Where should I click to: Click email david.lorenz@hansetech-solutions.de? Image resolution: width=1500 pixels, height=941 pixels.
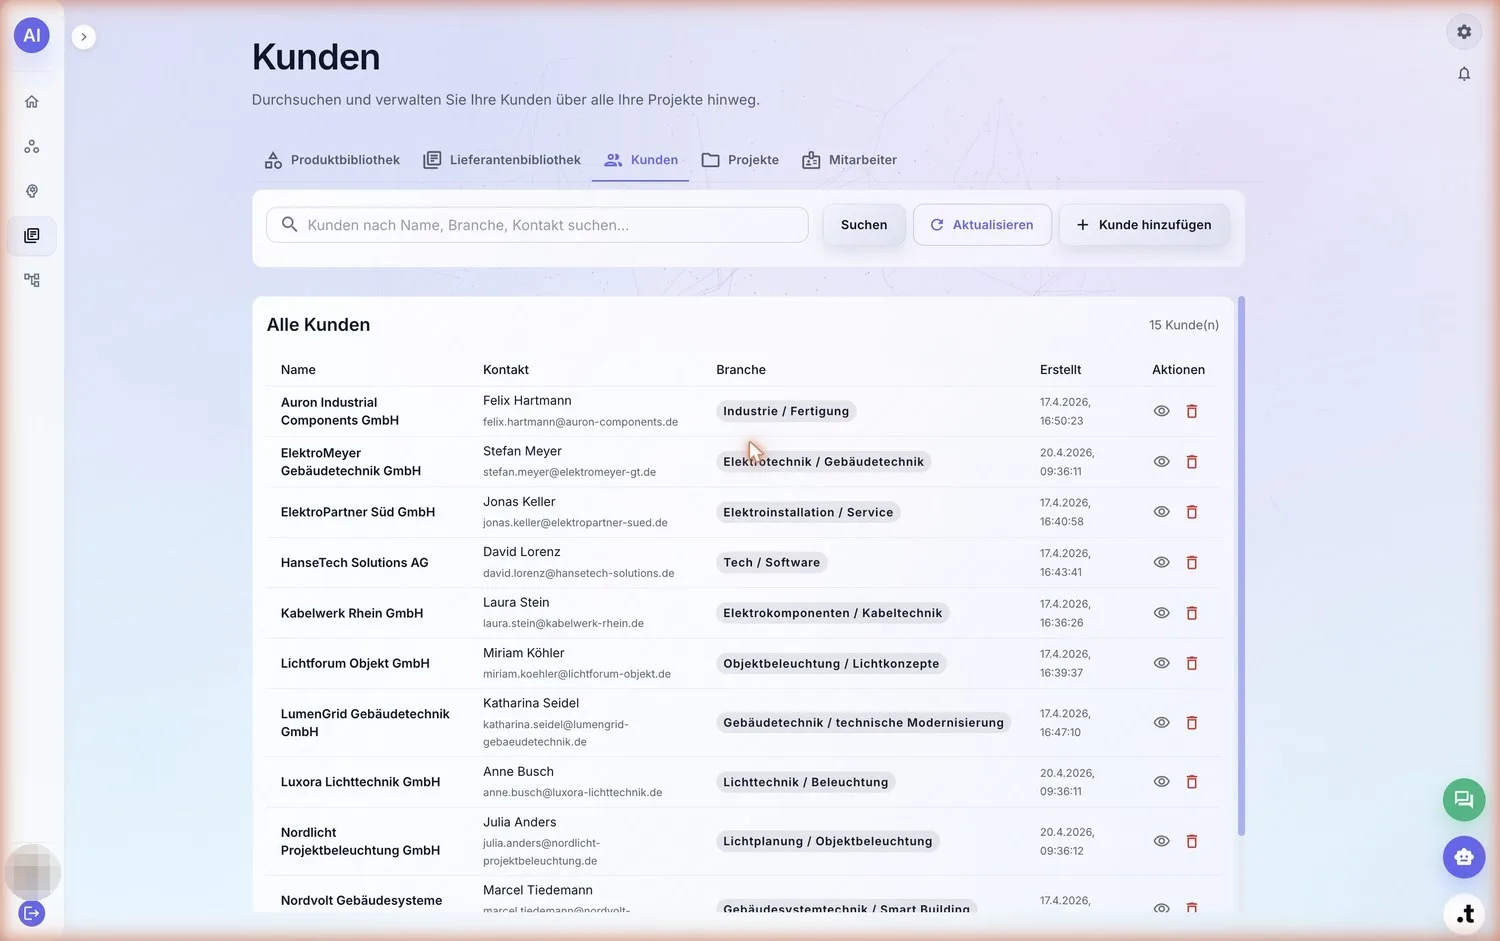(578, 574)
